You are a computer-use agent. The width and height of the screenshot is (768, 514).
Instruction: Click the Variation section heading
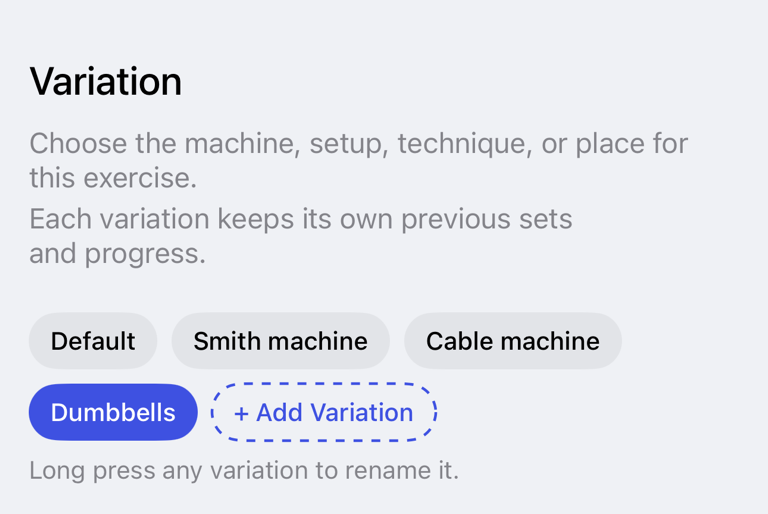click(x=106, y=81)
